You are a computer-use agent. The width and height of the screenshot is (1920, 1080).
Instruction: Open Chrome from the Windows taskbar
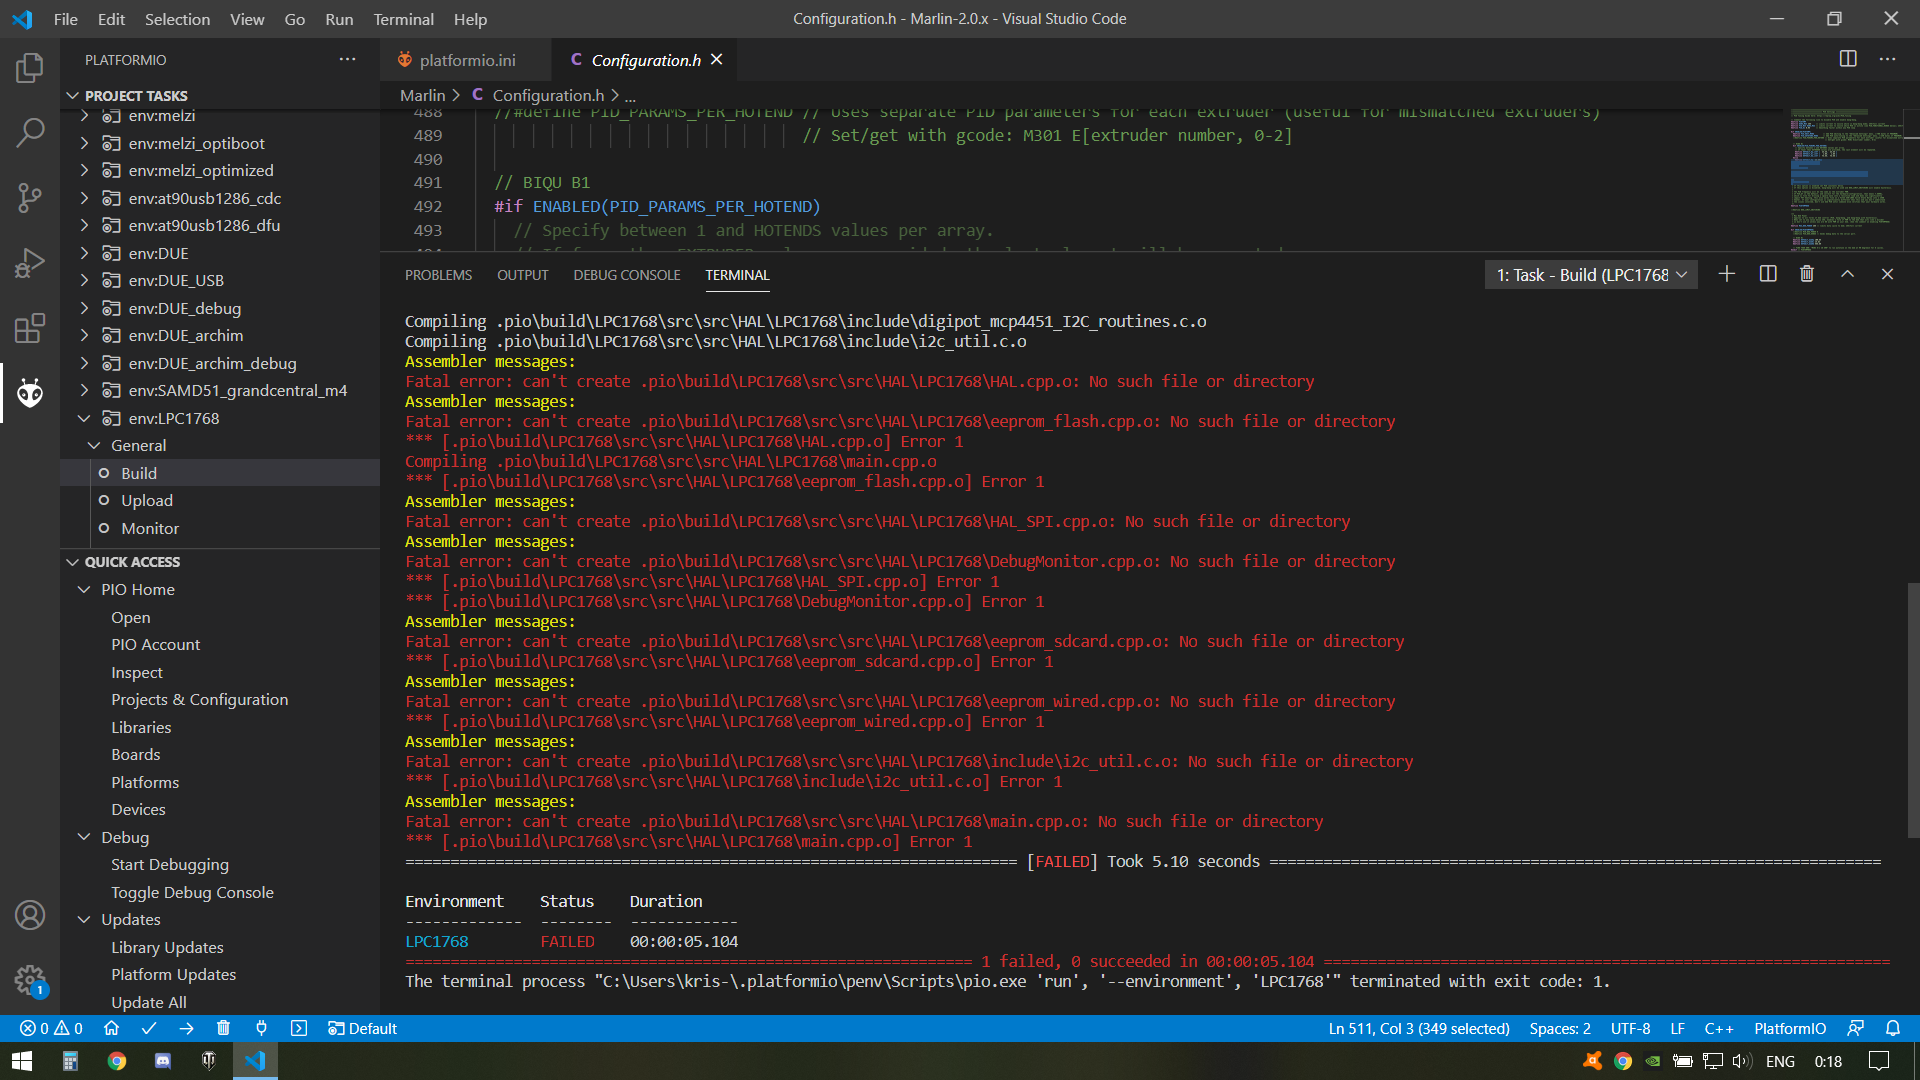[117, 1061]
